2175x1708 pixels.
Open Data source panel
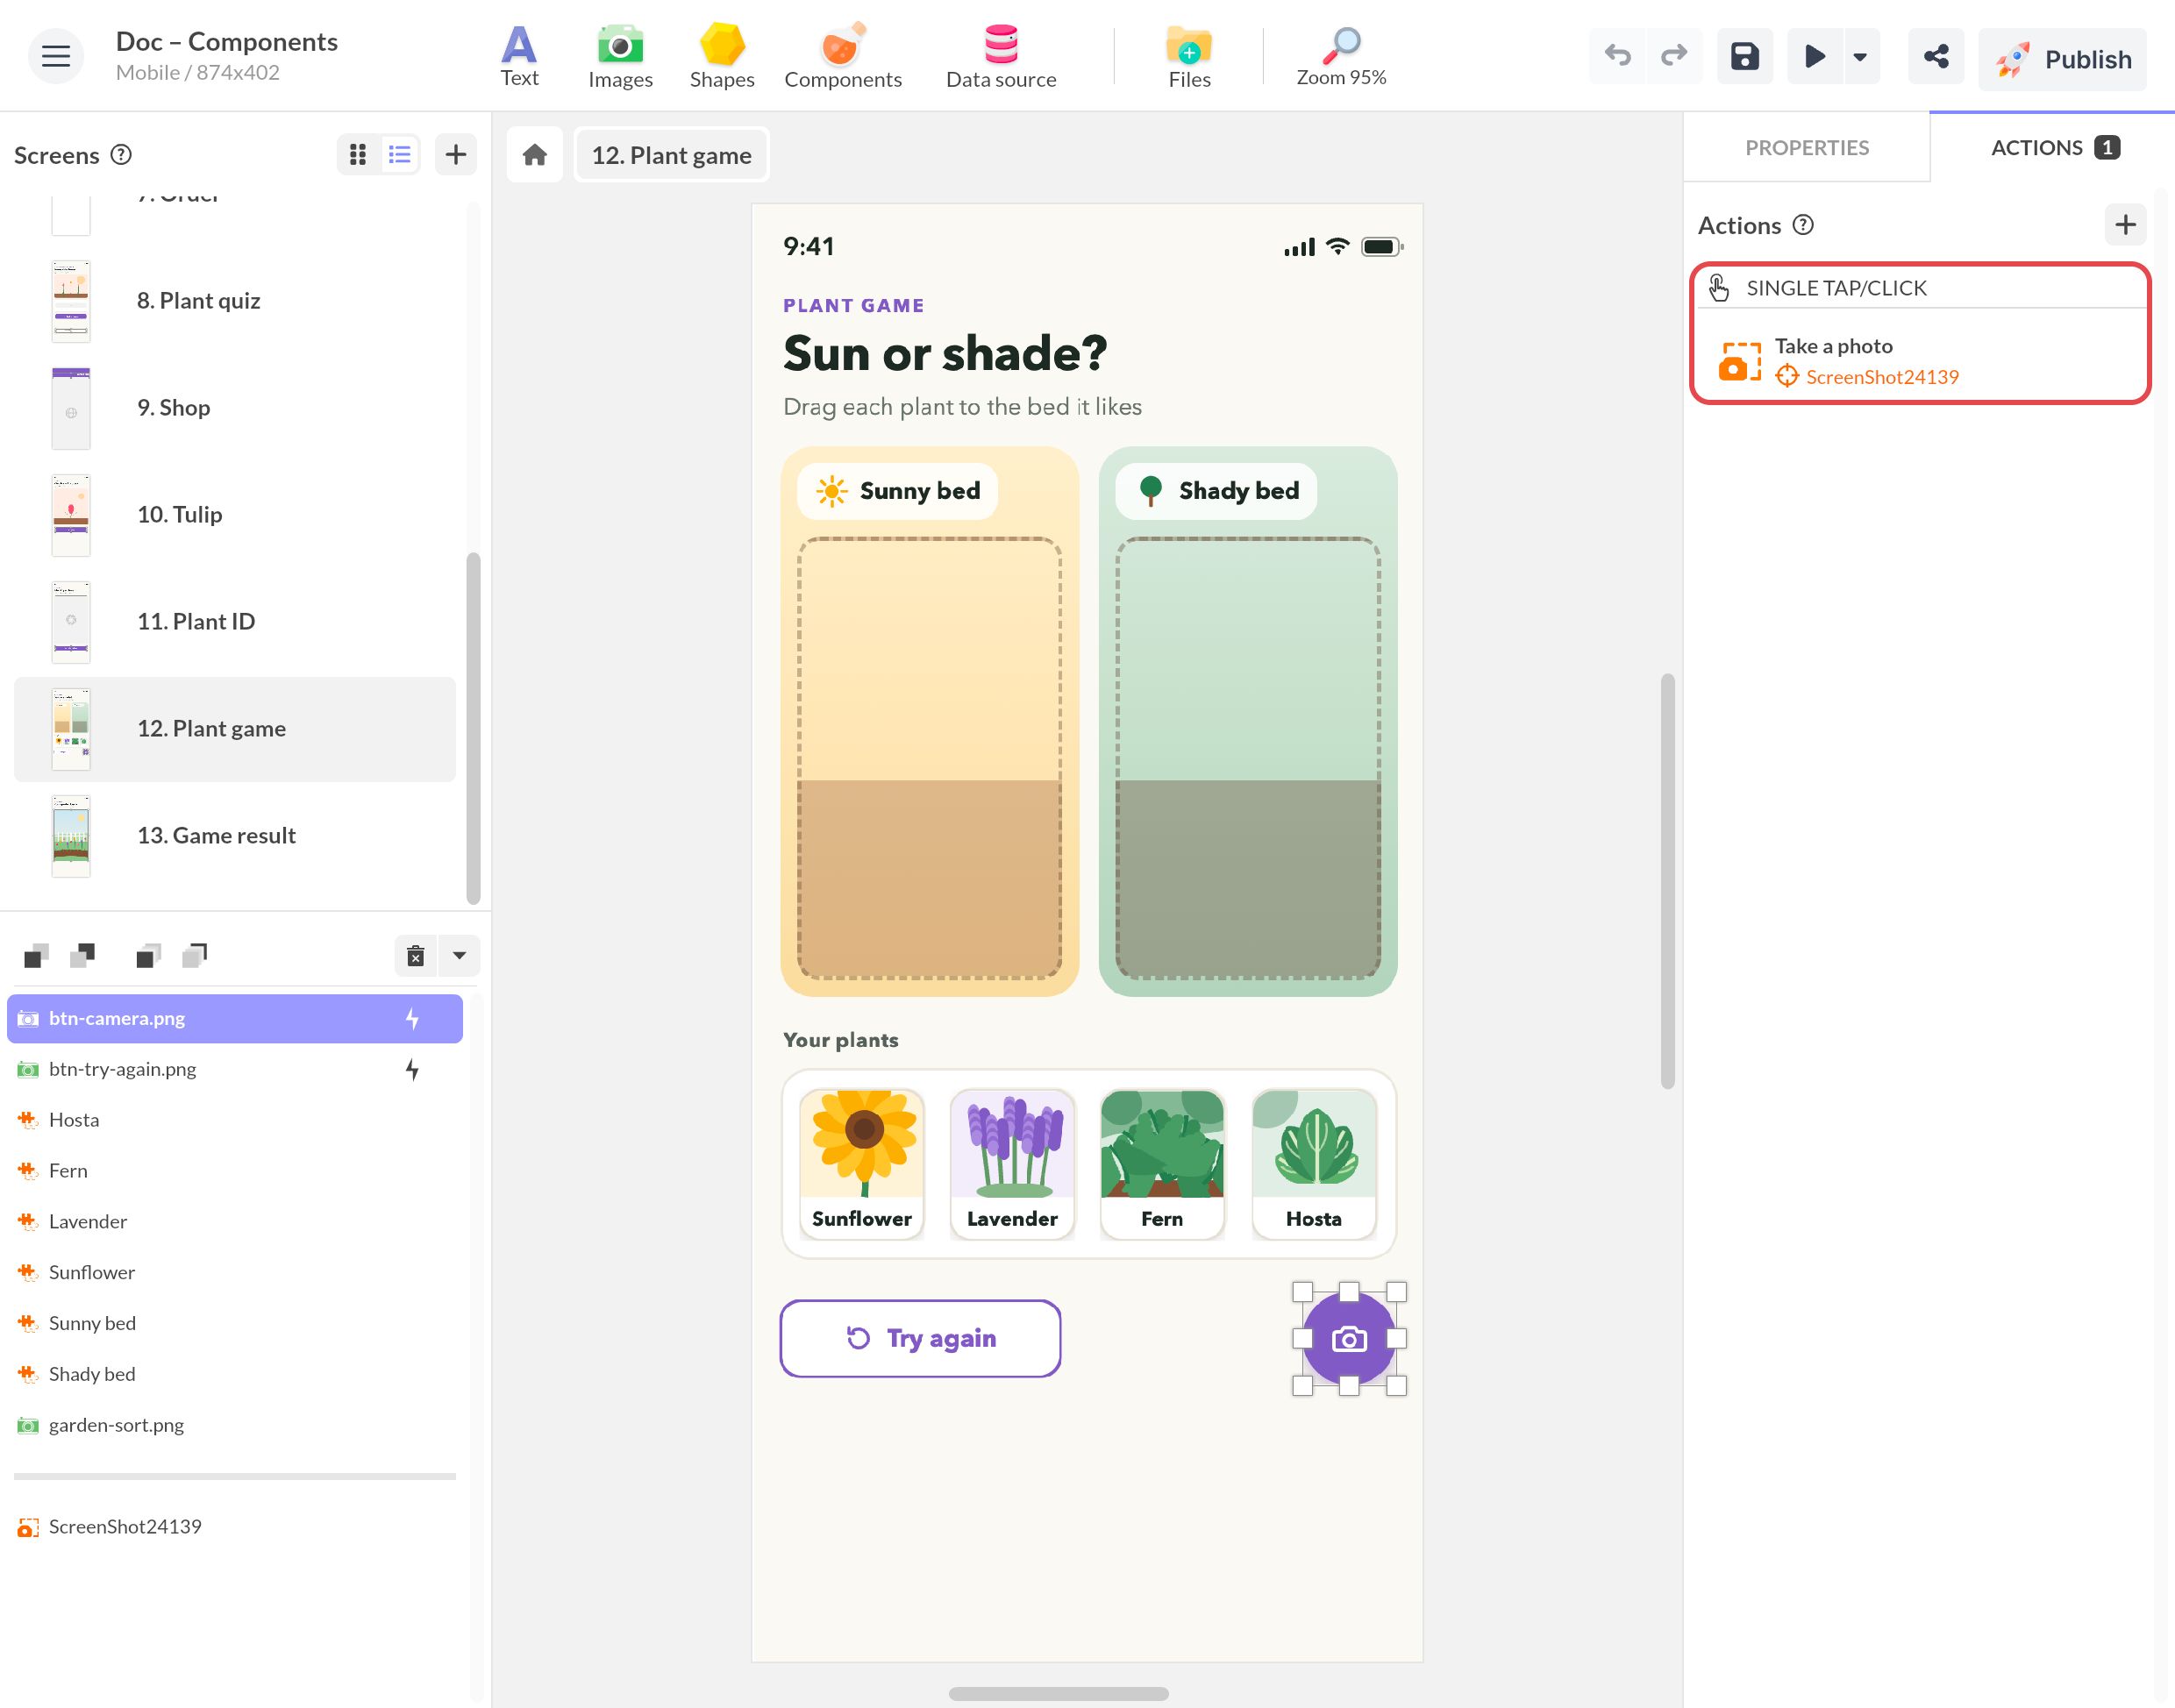(1000, 56)
